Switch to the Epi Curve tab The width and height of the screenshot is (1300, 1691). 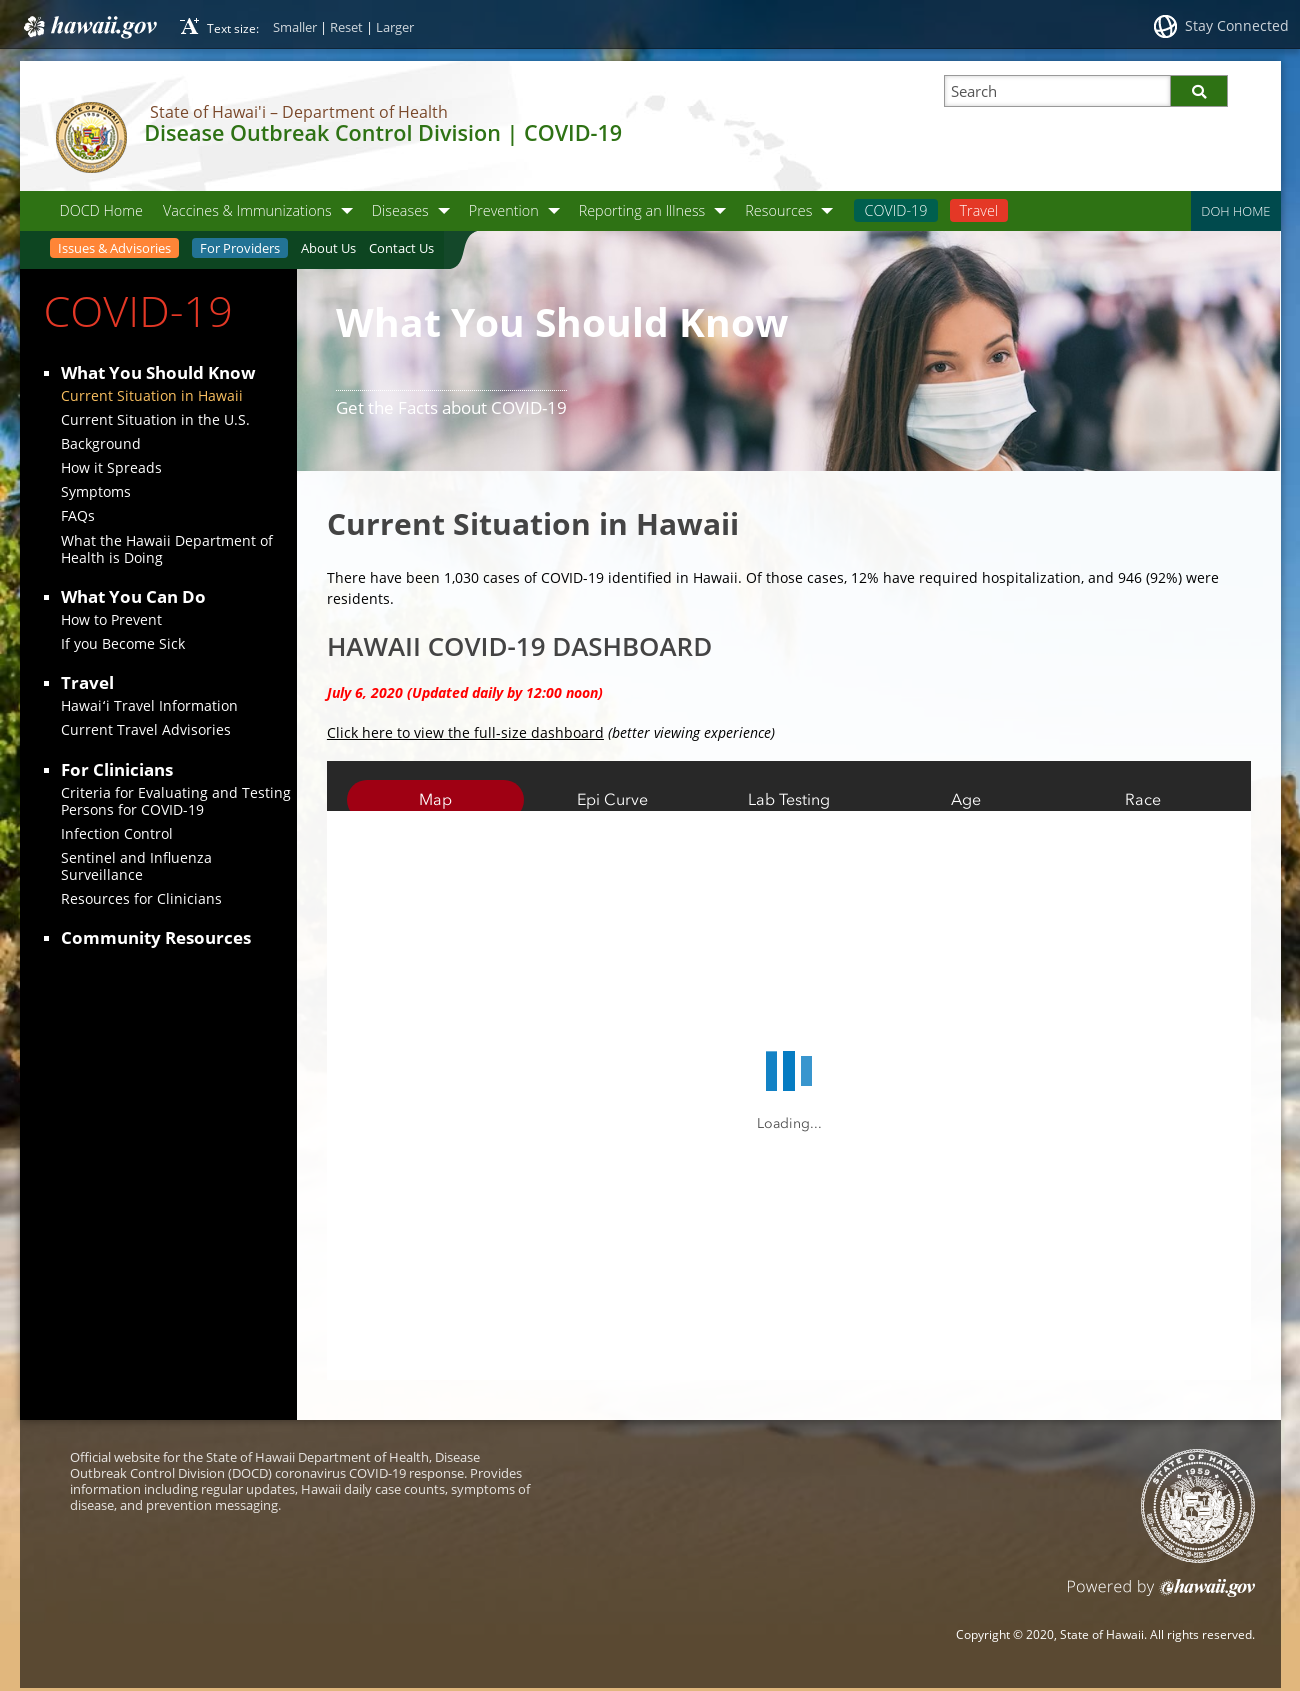coord(612,799)
